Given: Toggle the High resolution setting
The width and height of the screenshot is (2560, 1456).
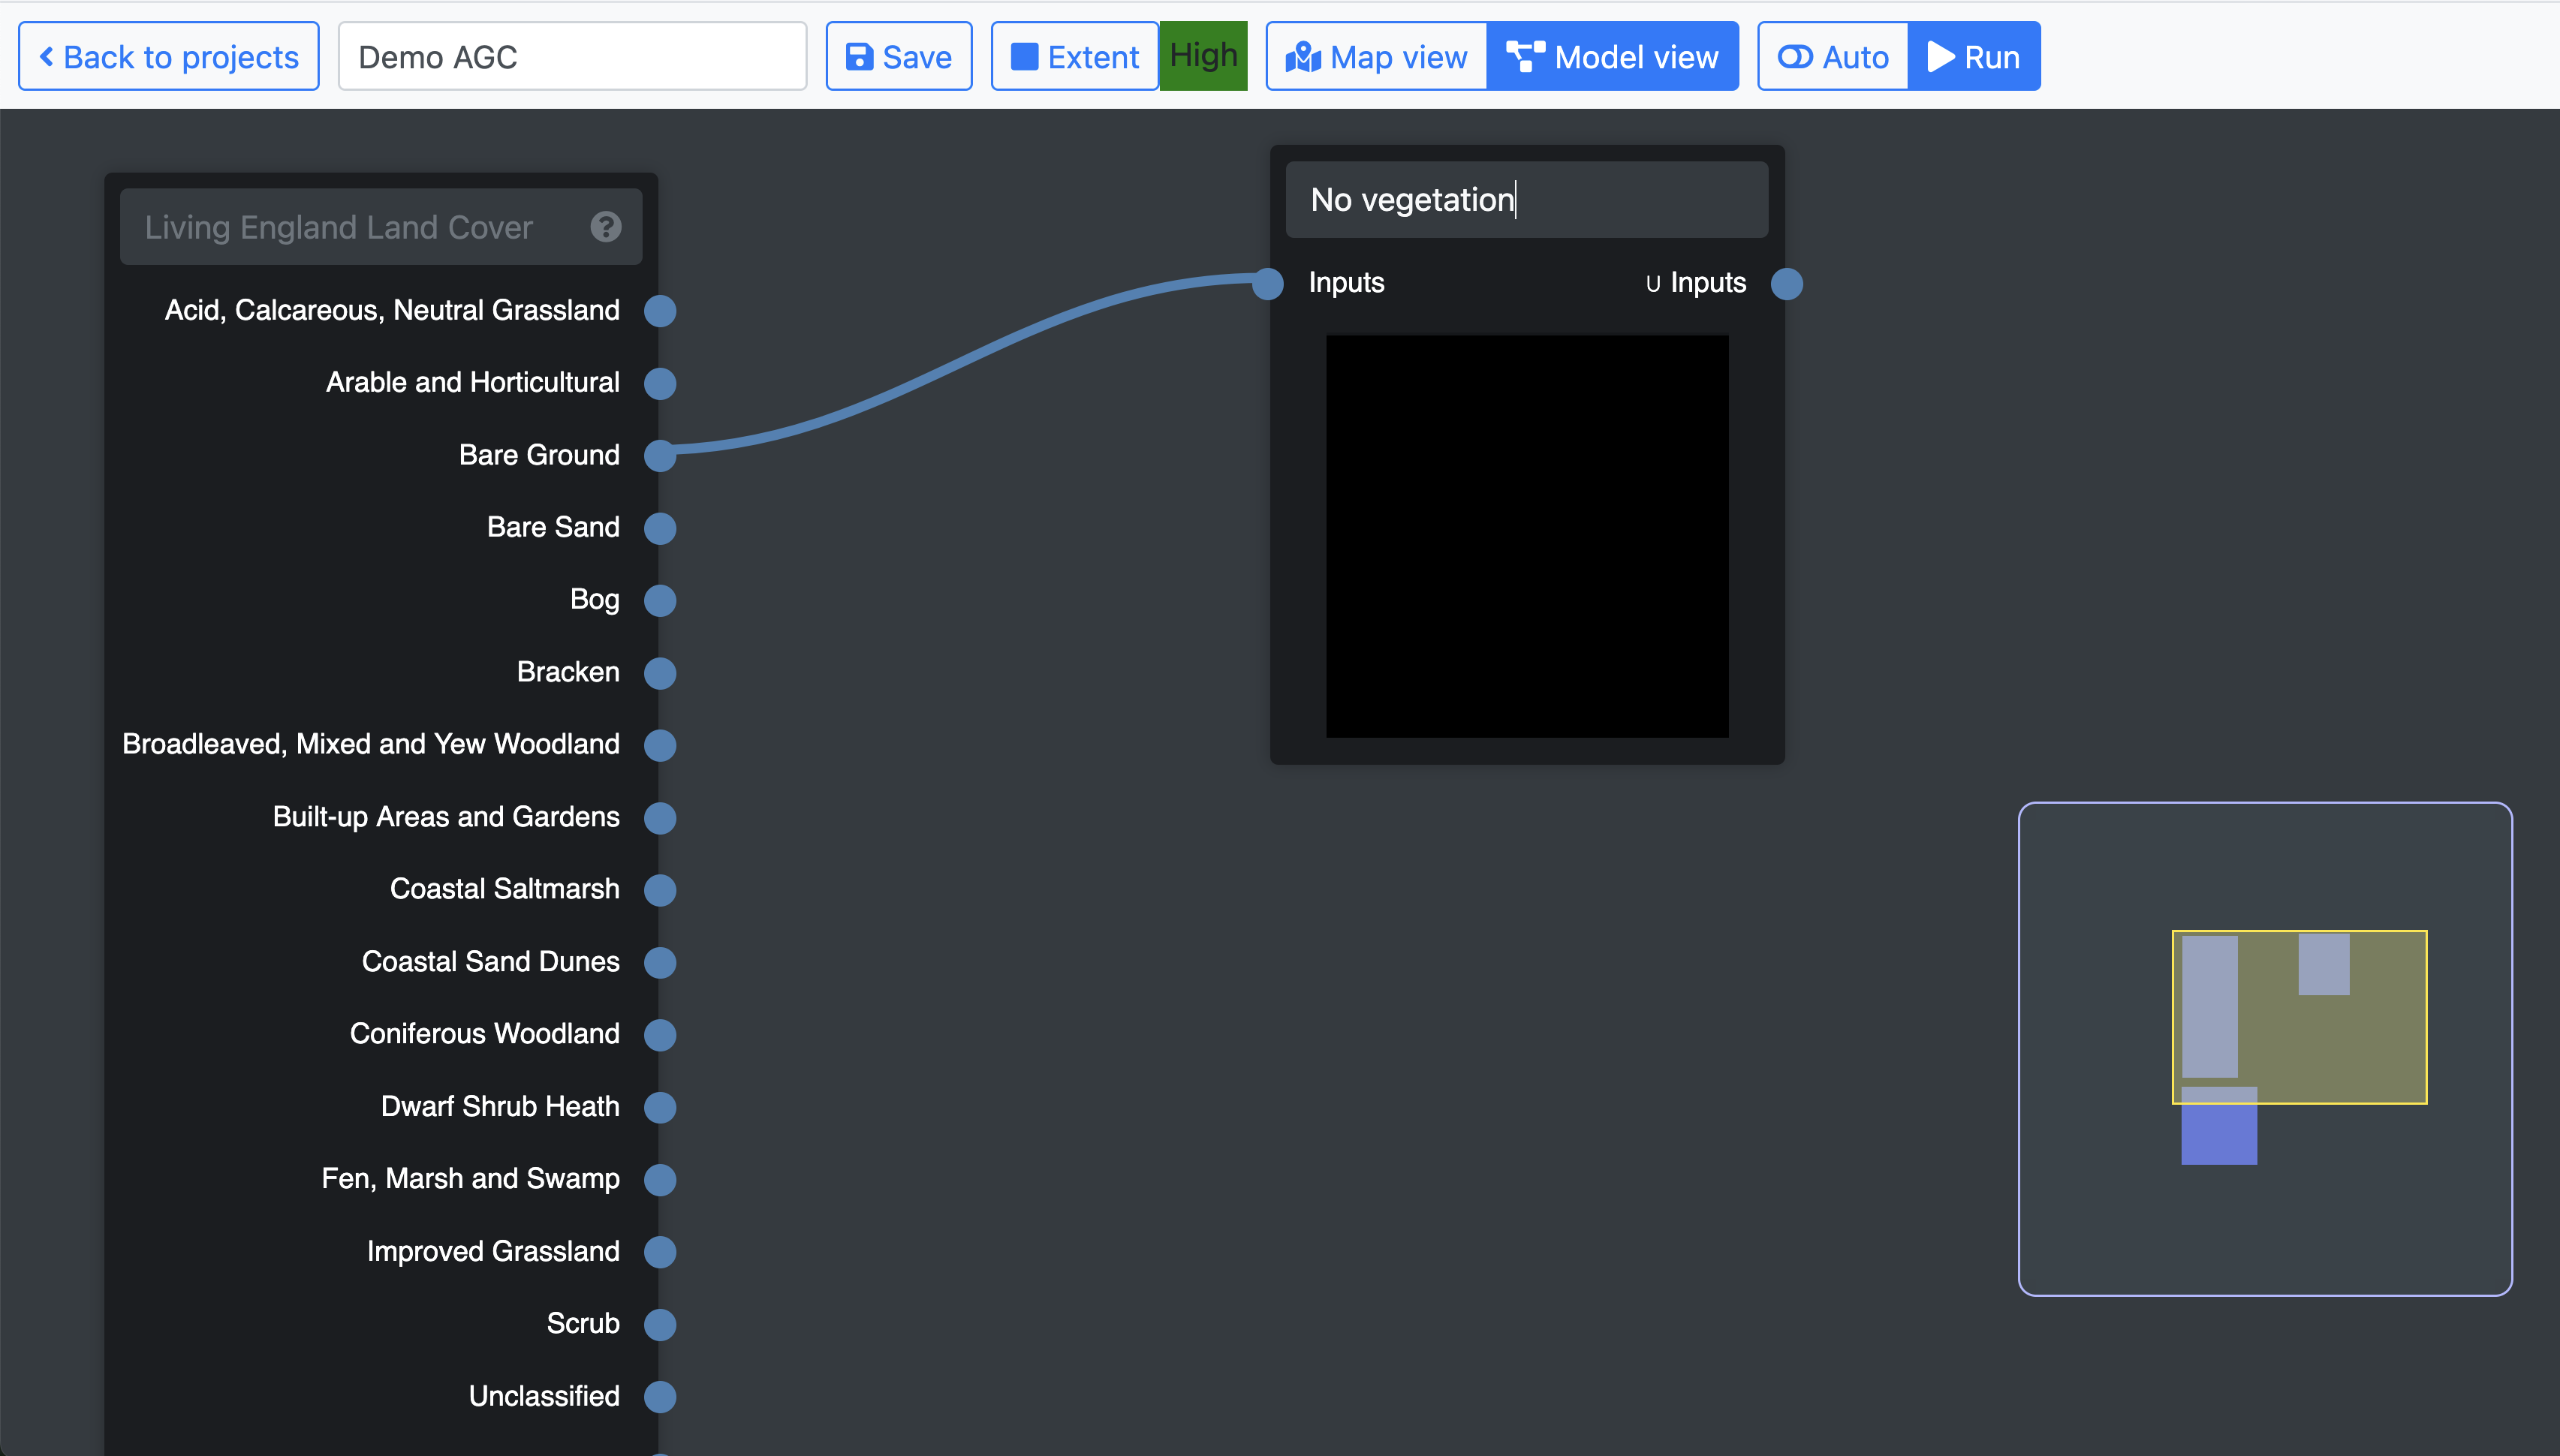Looking at the screenshot, I should point(1203,56).
